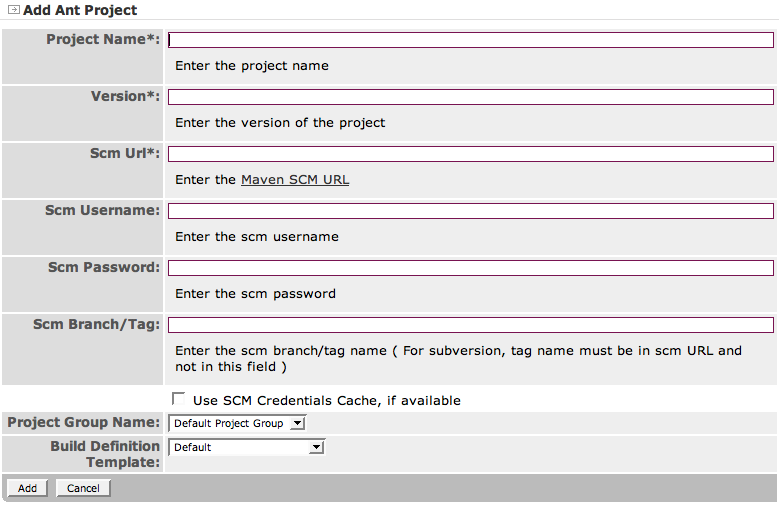Open the Project Group Name dropdown
Viewport: 782px width, 510px height.
pyautogui.click(x=237, y=423)
